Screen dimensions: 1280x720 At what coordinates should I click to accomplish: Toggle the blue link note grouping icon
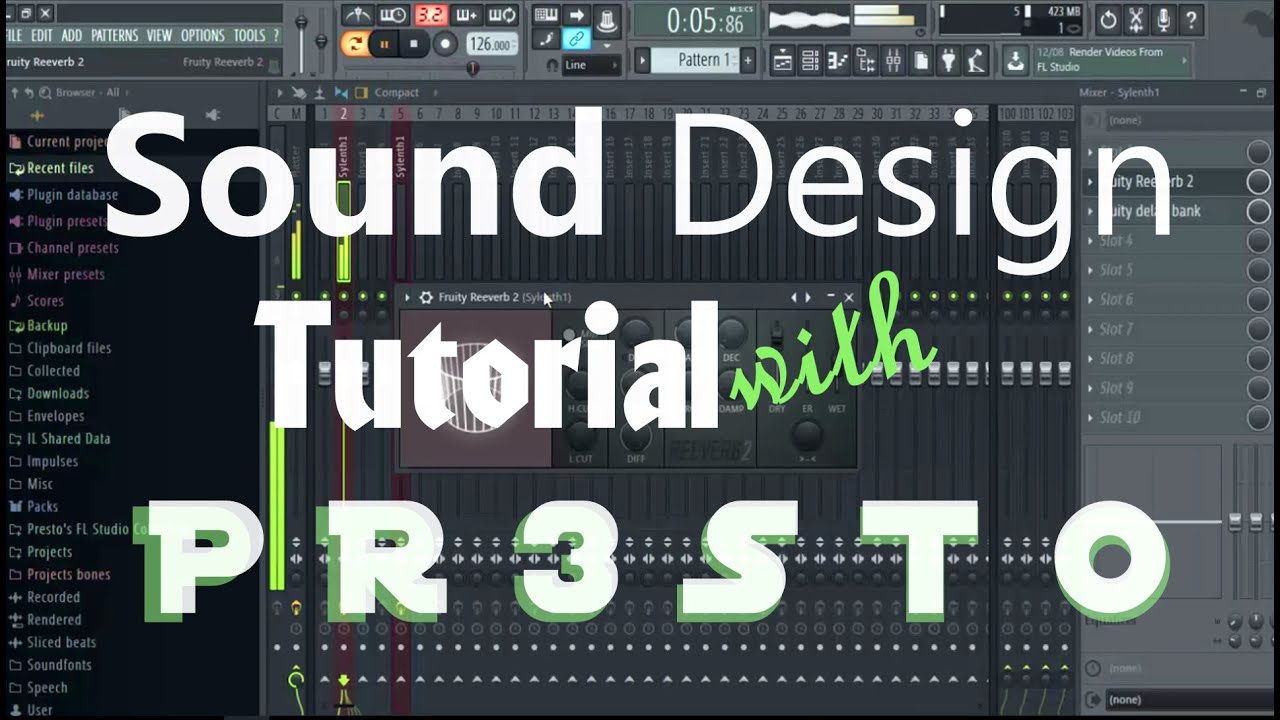[576, 40]
